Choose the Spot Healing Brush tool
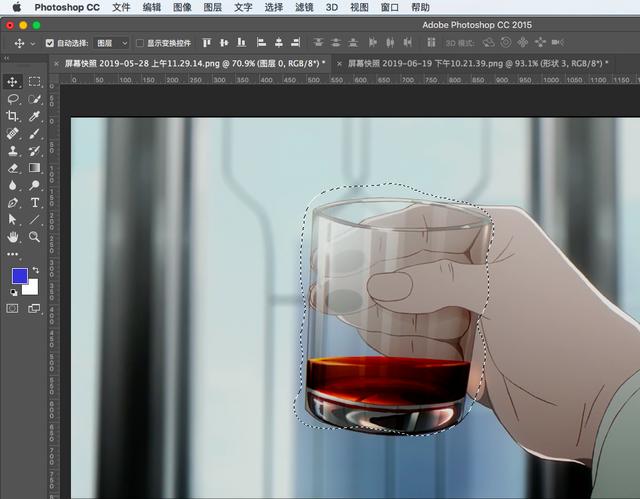The width and height of the screenshot is (640, 499). tap(12, 133)
